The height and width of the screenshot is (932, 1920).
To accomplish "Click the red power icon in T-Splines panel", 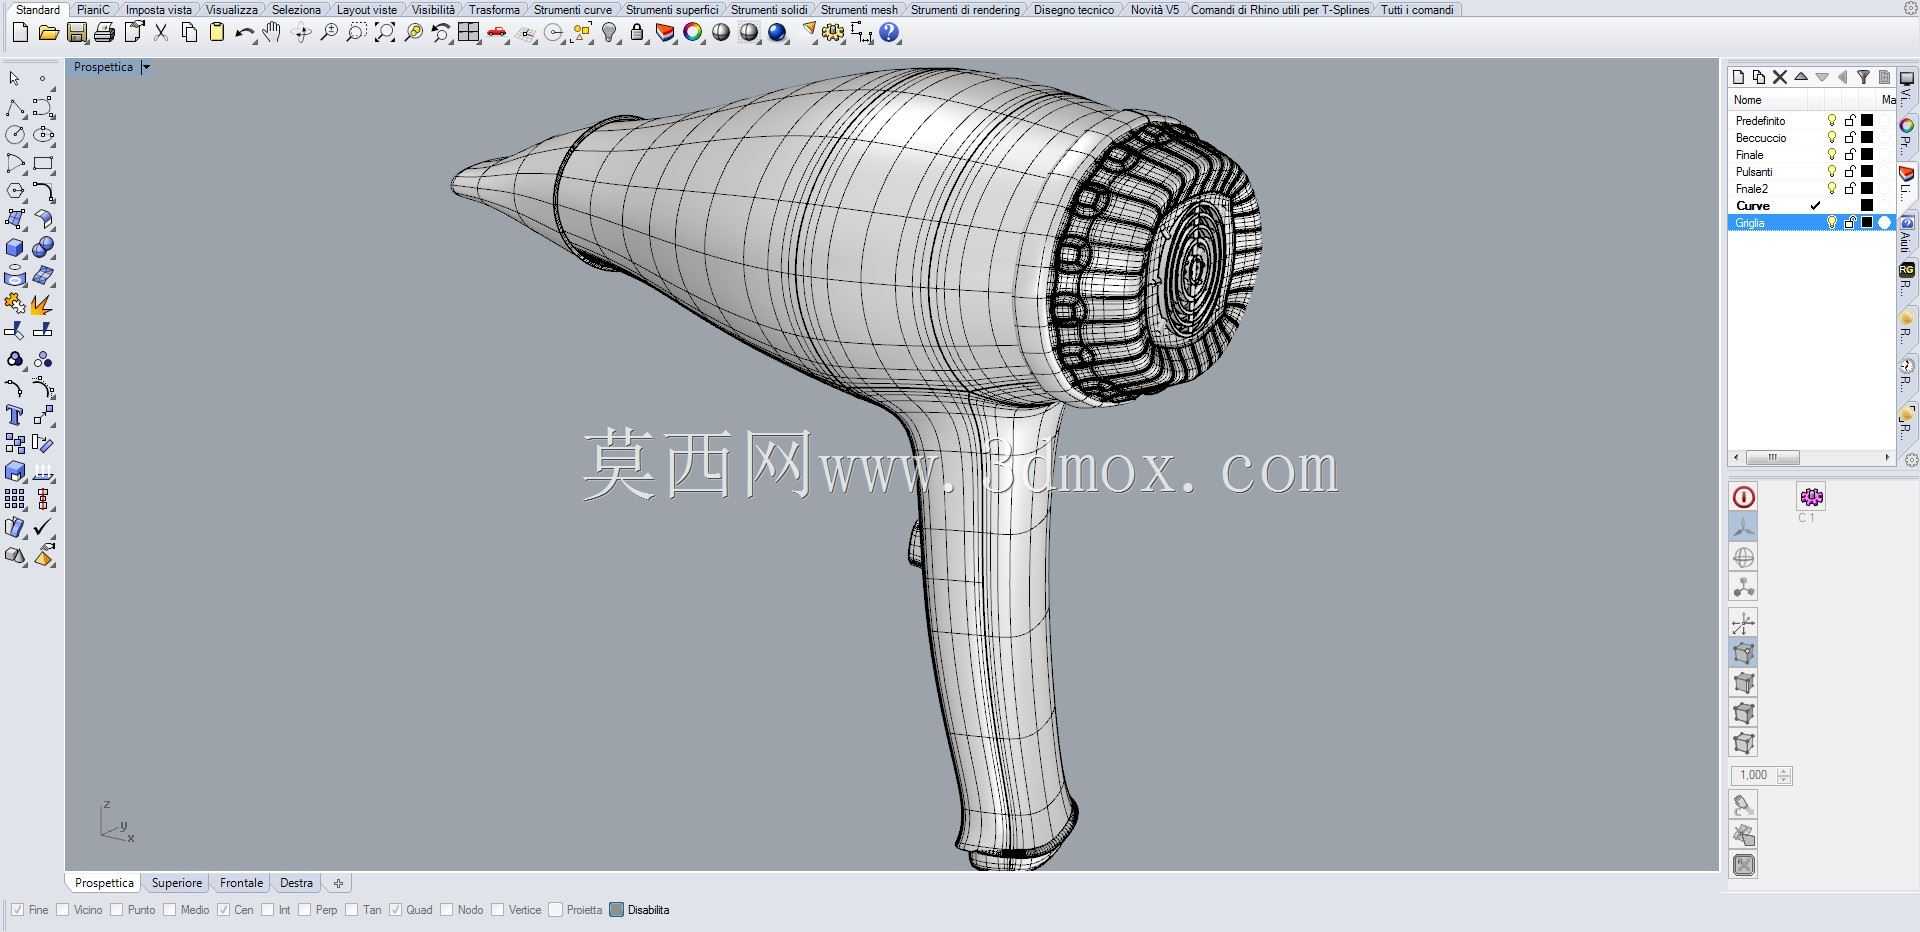I will (x=1743, y=497).
